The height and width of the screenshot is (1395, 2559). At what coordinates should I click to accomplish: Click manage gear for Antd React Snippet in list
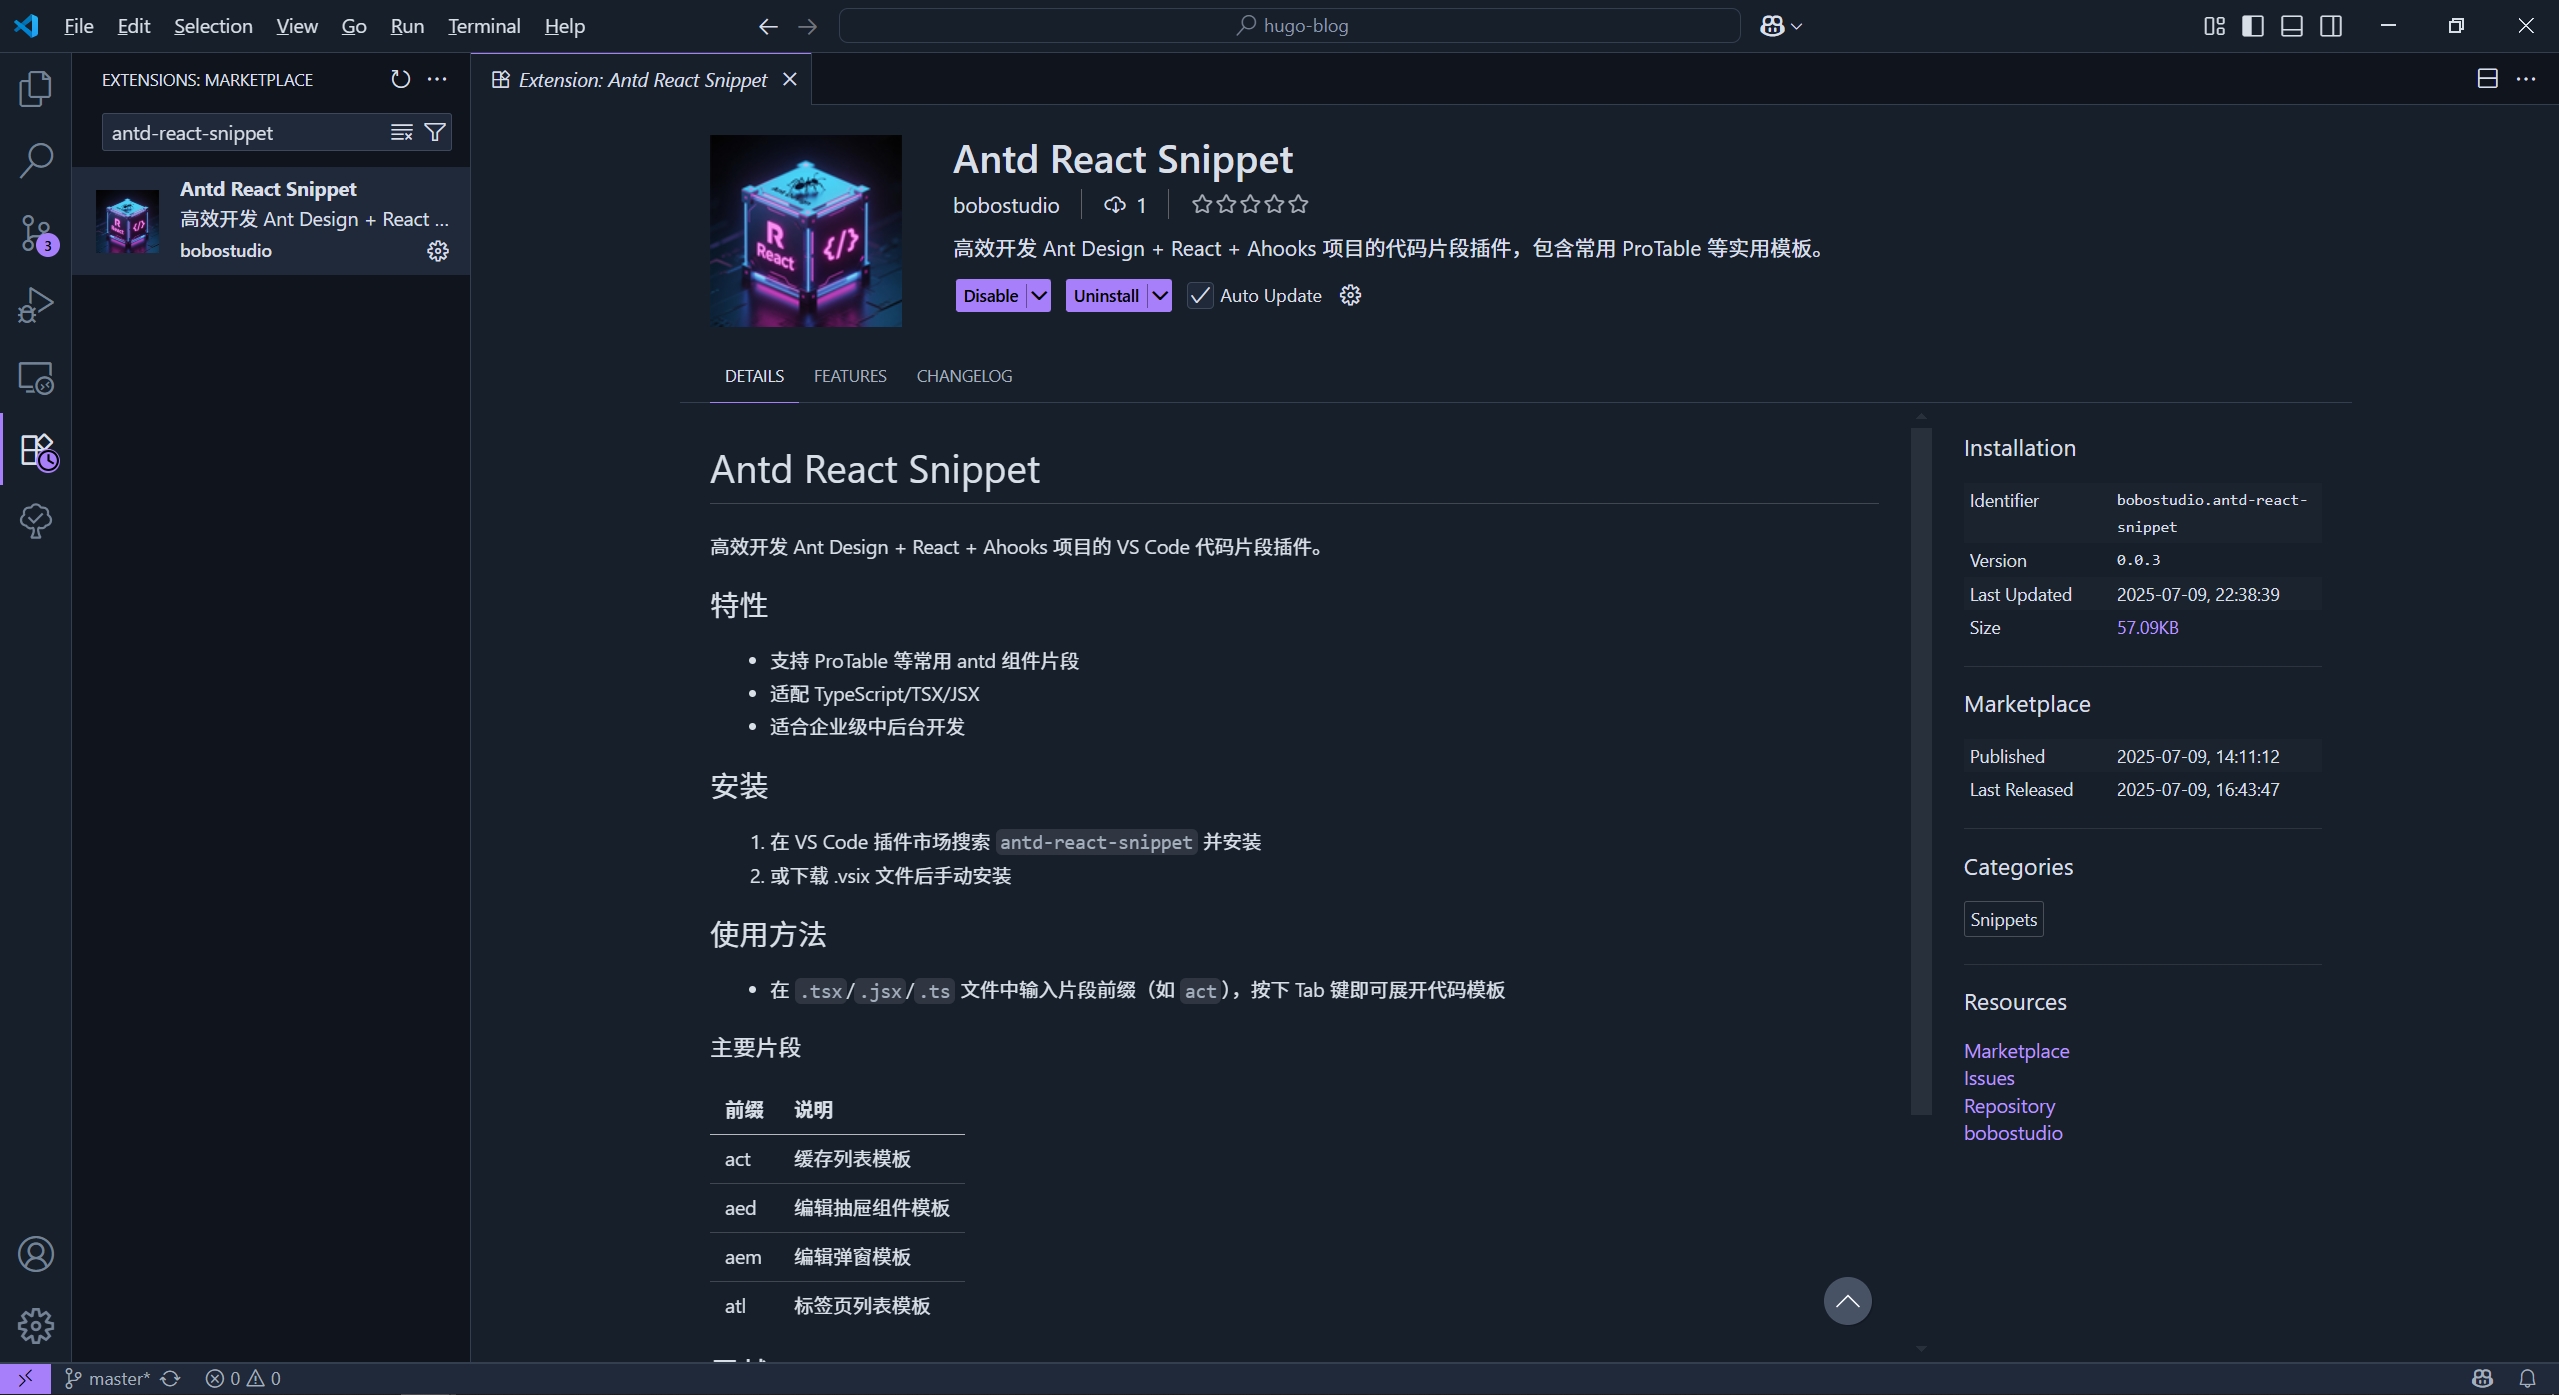pyautogui.click(x=438, y=251)
